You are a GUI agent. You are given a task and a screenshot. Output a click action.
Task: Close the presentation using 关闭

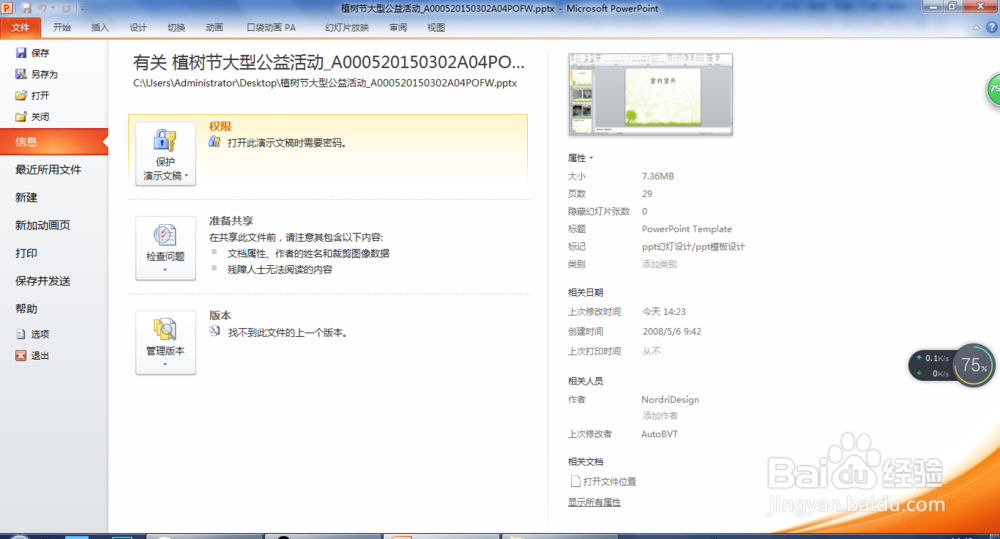pos(32,117)
